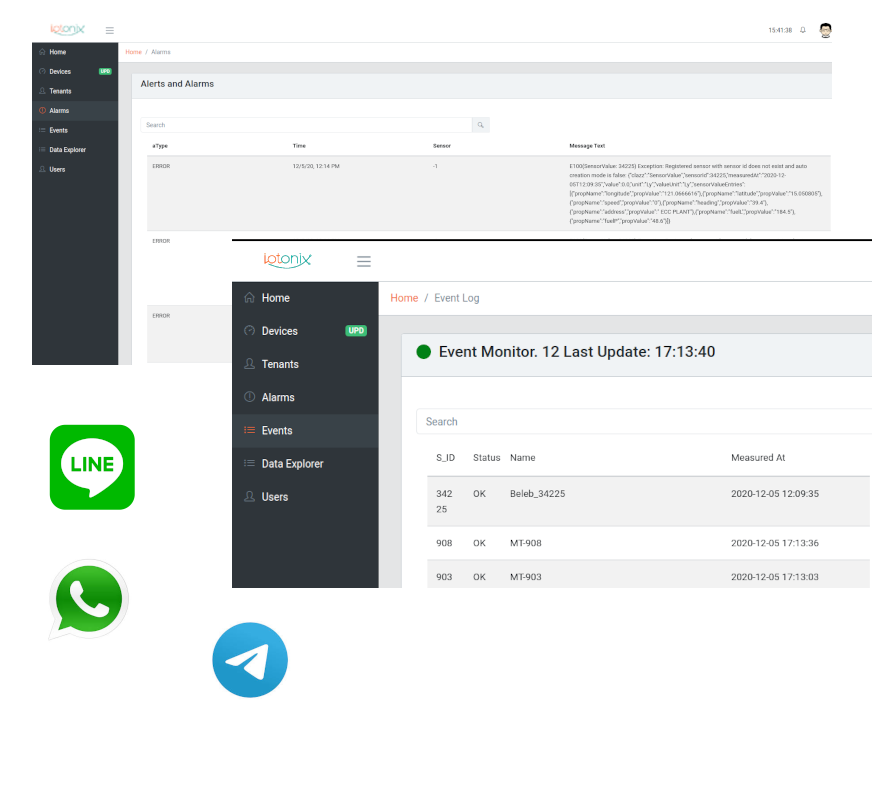Click the search magnifier button on Alerts page
This screenshot has width=878, height=800.
coord(480,125)
